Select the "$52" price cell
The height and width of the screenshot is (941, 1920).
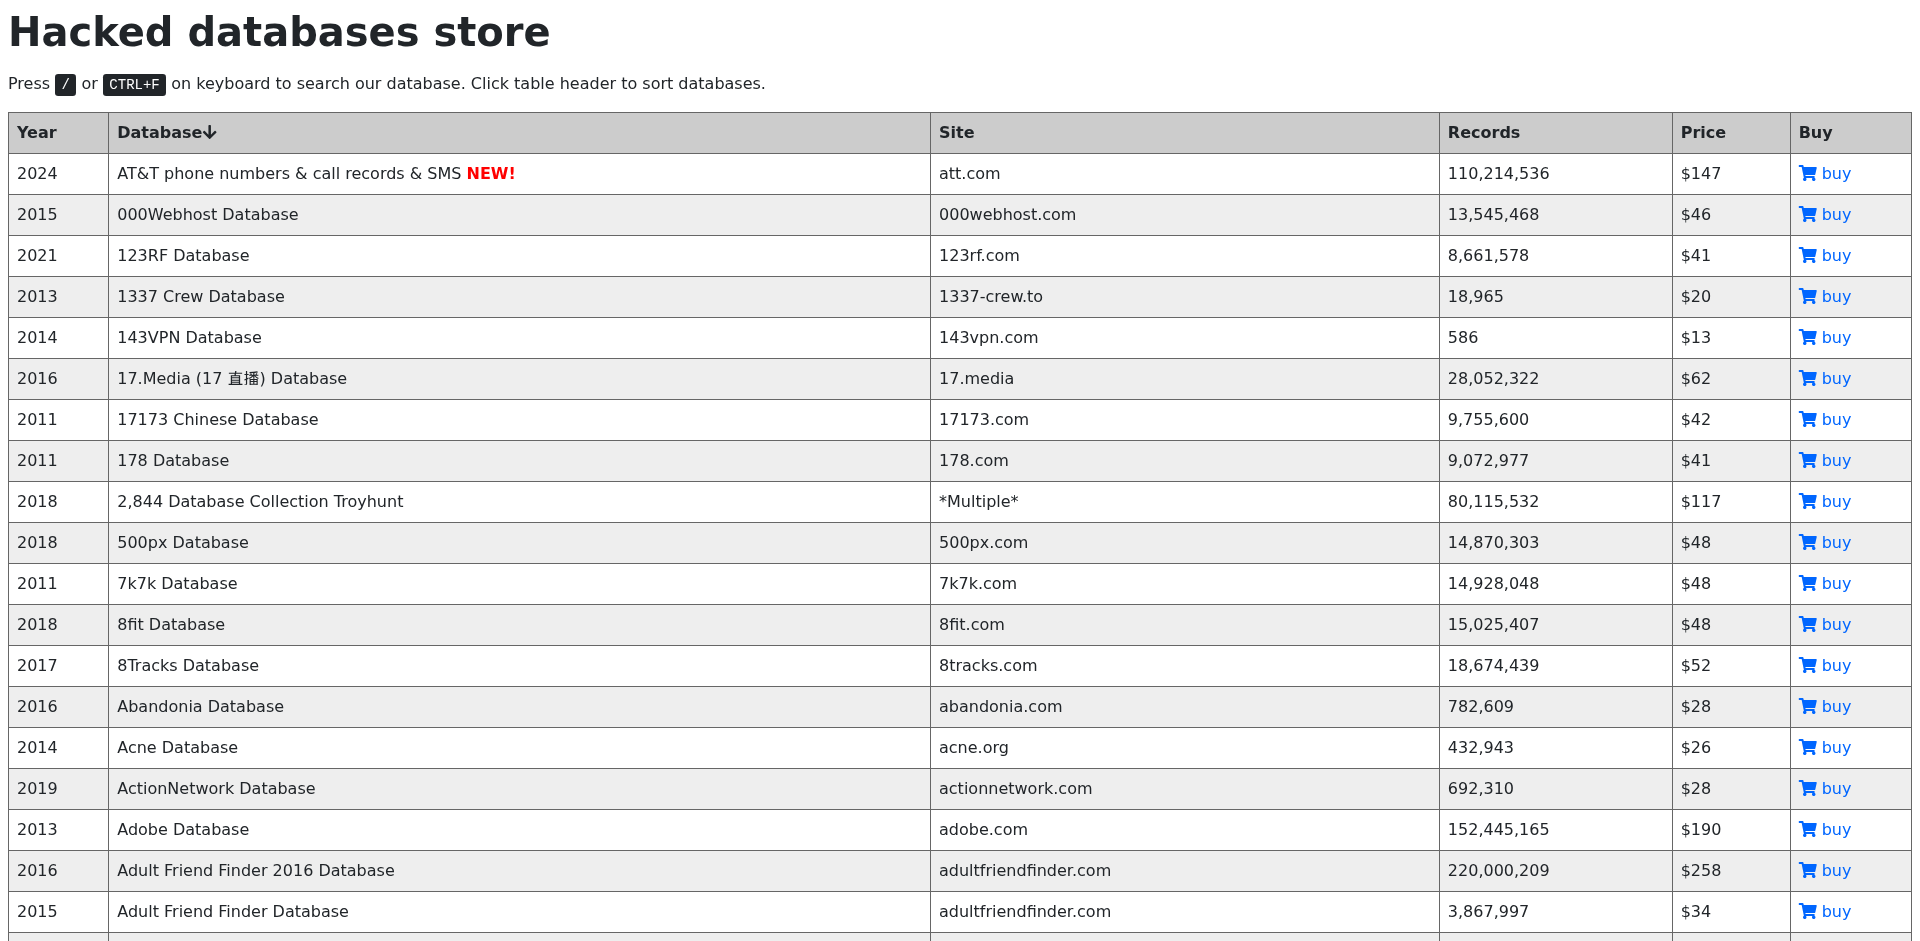[x=1731, y=666]
